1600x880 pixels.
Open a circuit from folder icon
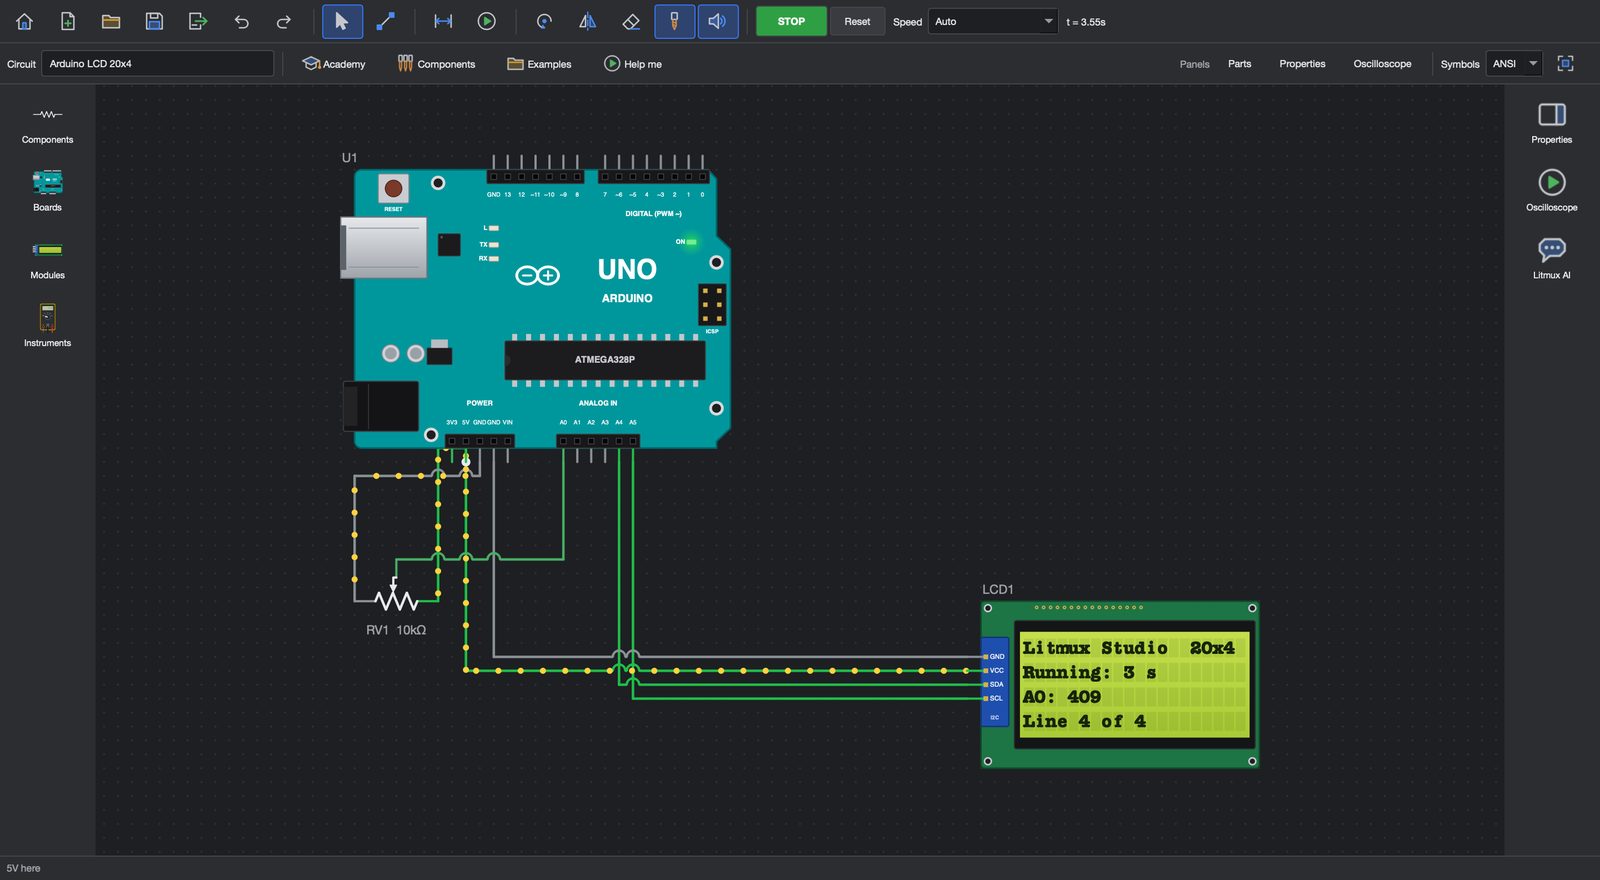tap(111, 21)
